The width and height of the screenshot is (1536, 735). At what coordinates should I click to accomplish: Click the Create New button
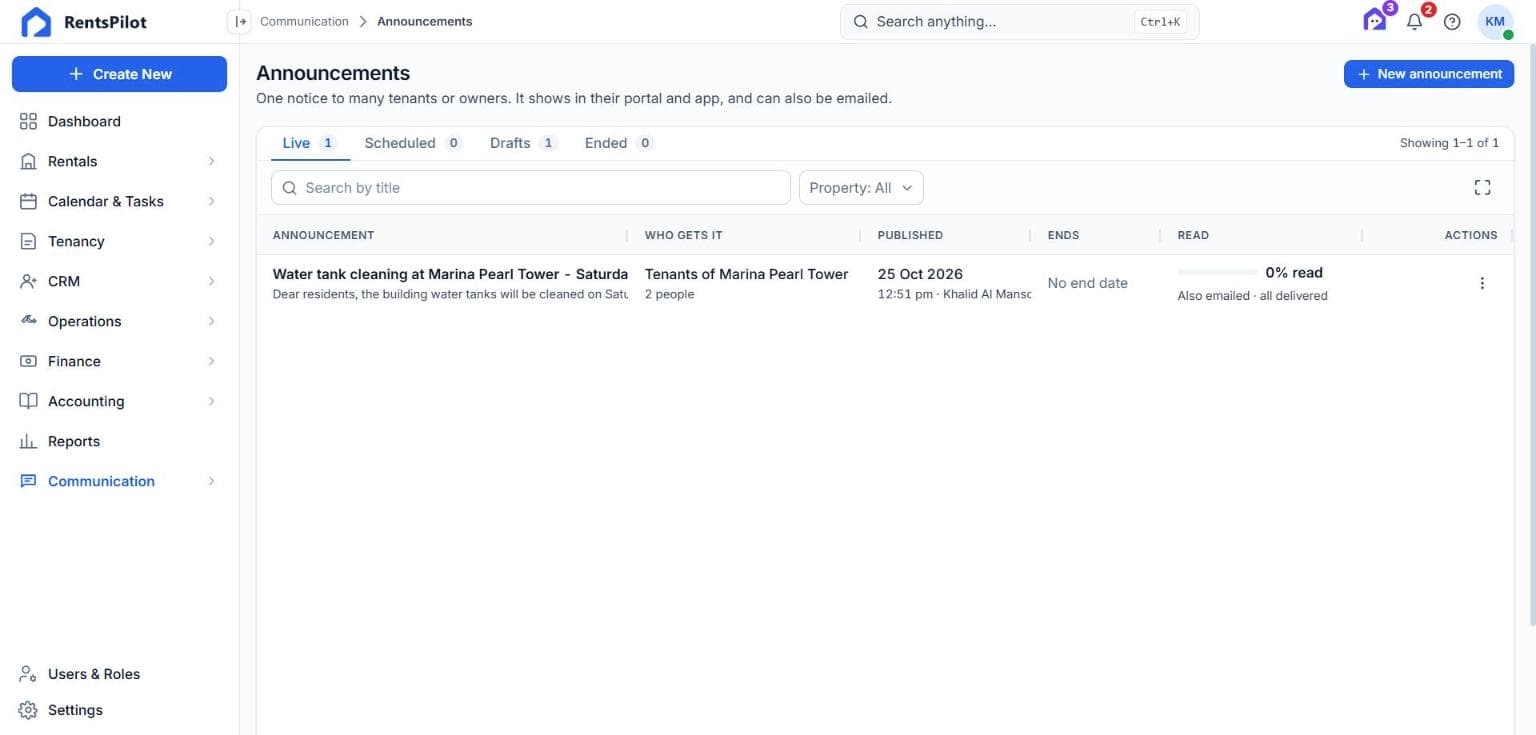(119, 74)
